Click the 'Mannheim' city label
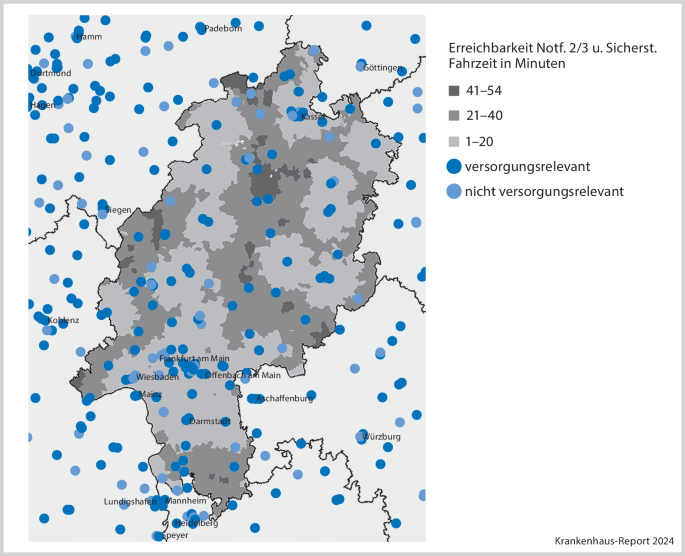Viewport: 685px width, 556px height. pyautogui.click(x=186, y=501)
